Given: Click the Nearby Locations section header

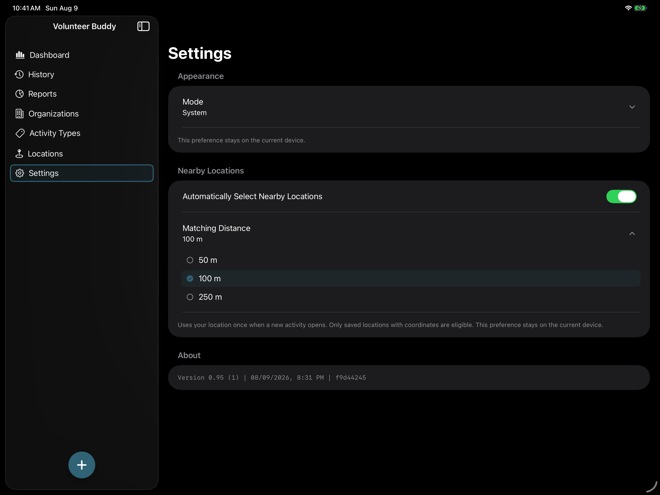Looking at the screenshot, I should point(210,170).
